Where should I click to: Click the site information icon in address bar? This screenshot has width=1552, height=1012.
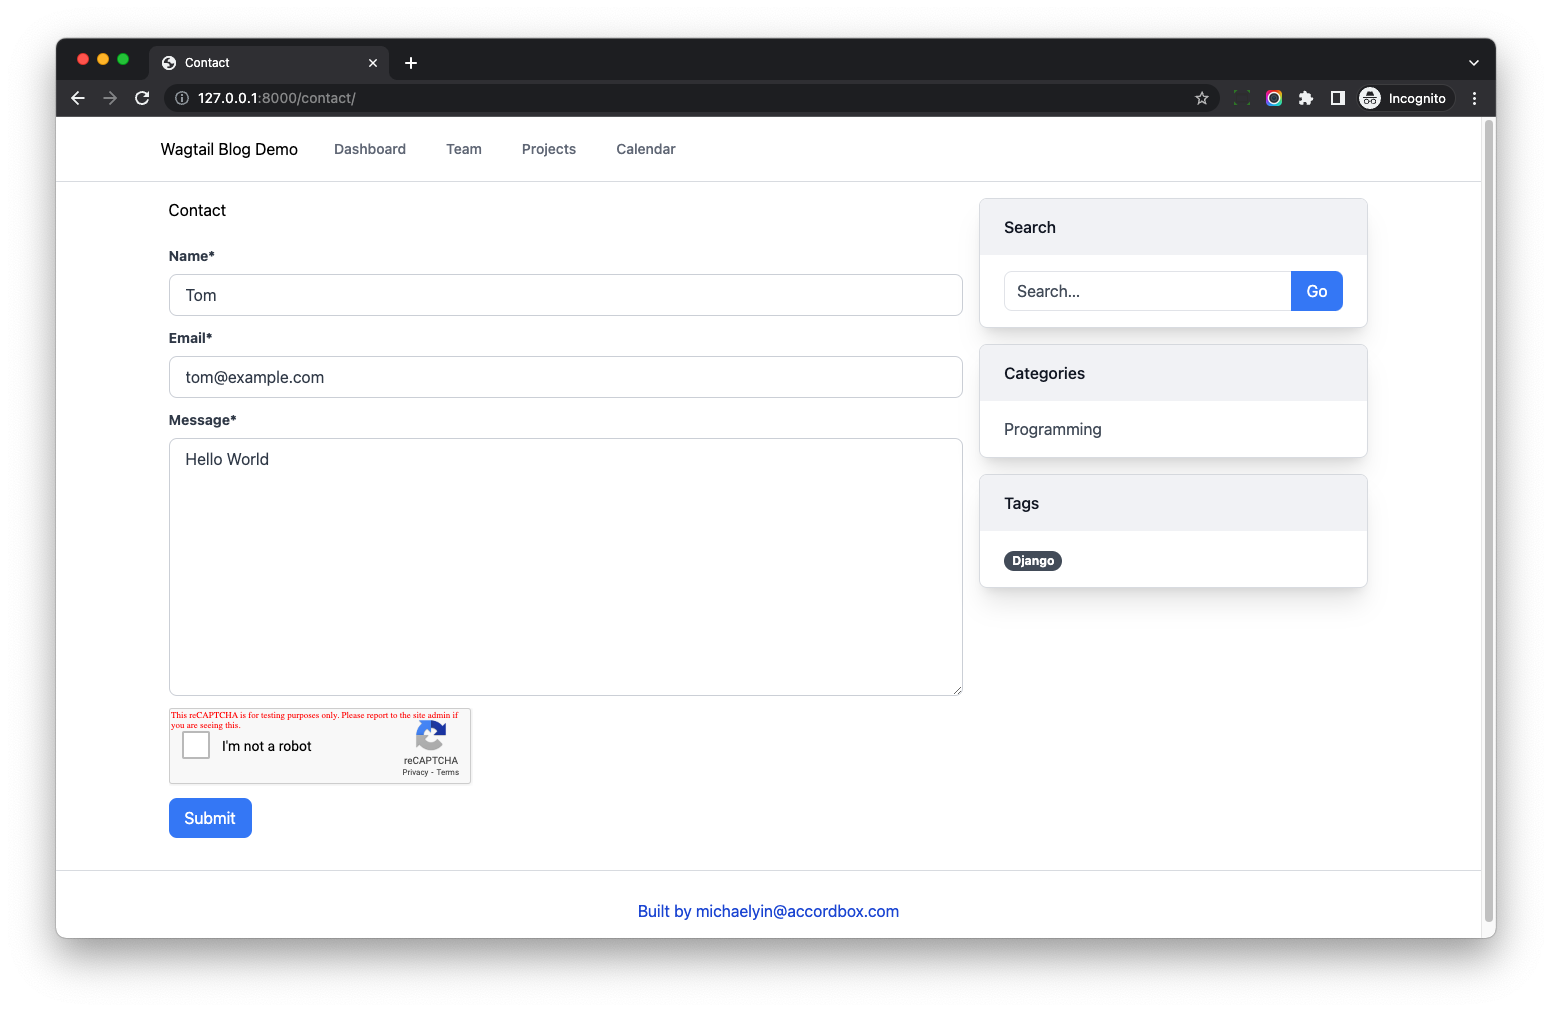182,98
